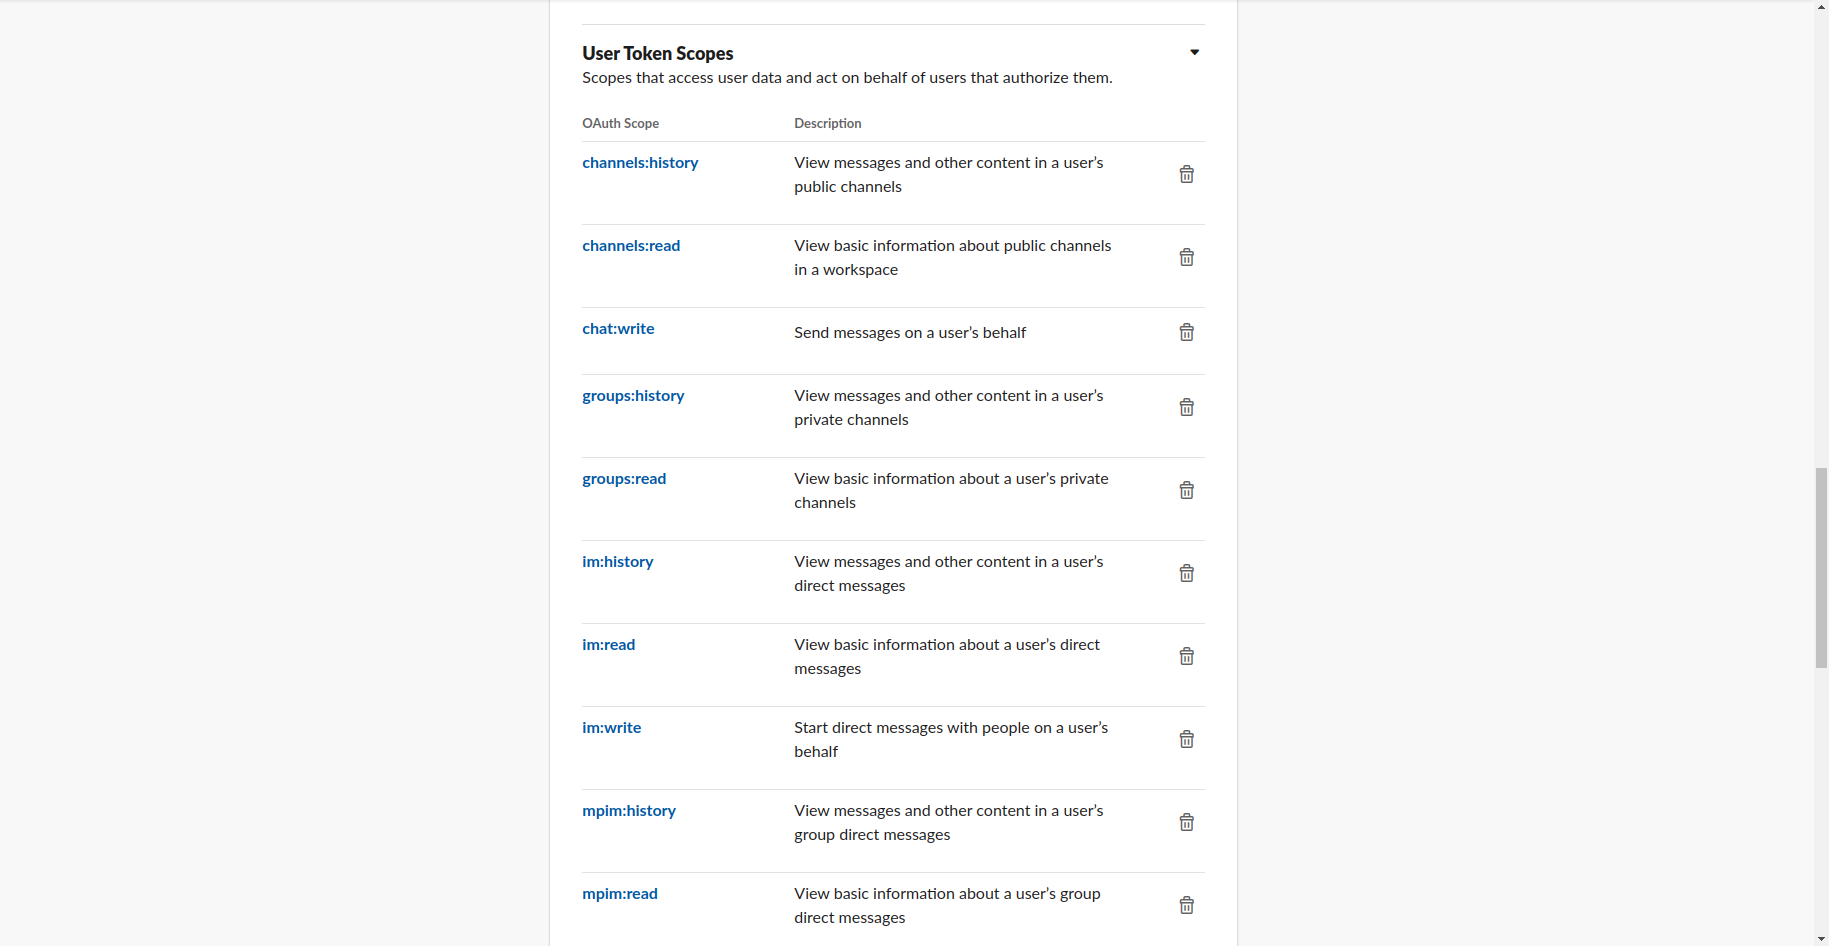
Task: Click trash icon for chat:write scope
Action: coord(1186,333)
